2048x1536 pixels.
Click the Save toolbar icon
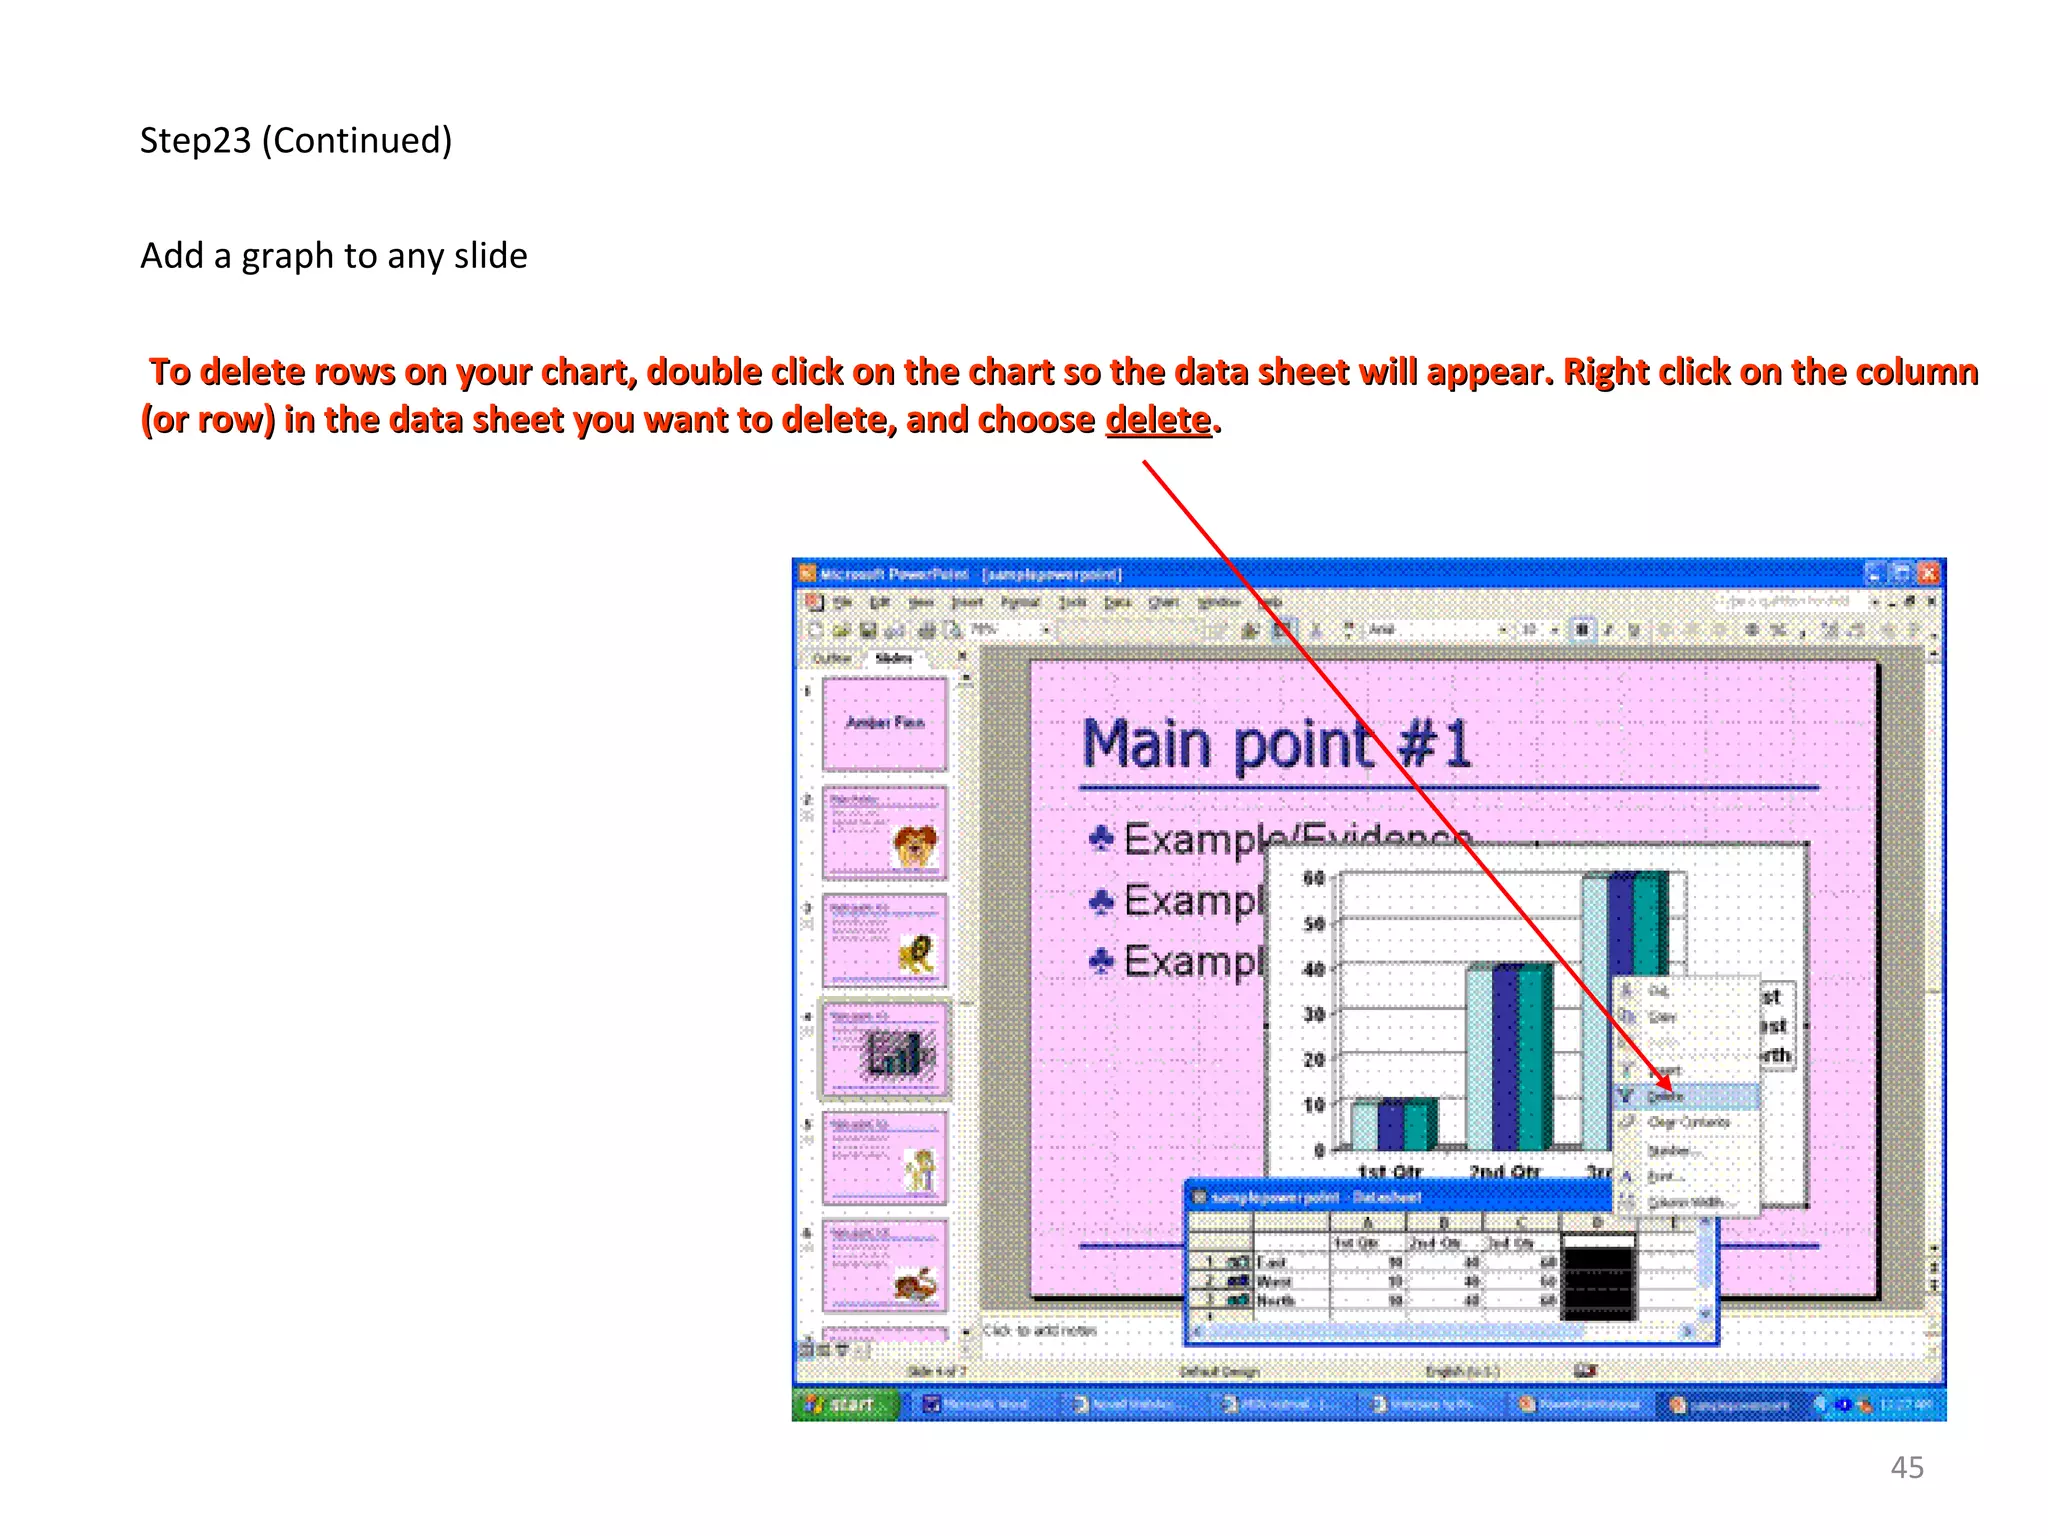point(868,629)
